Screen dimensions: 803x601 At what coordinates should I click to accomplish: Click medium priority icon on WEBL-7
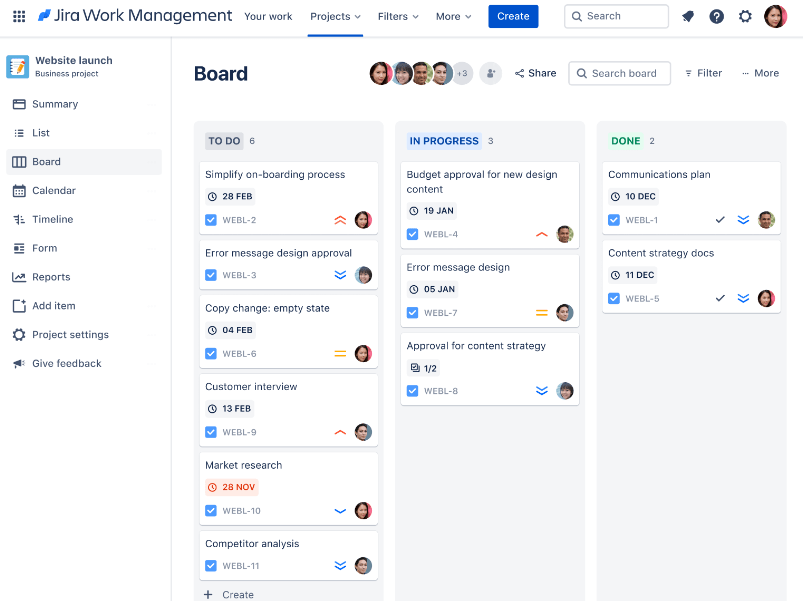[x=542, y=313]
